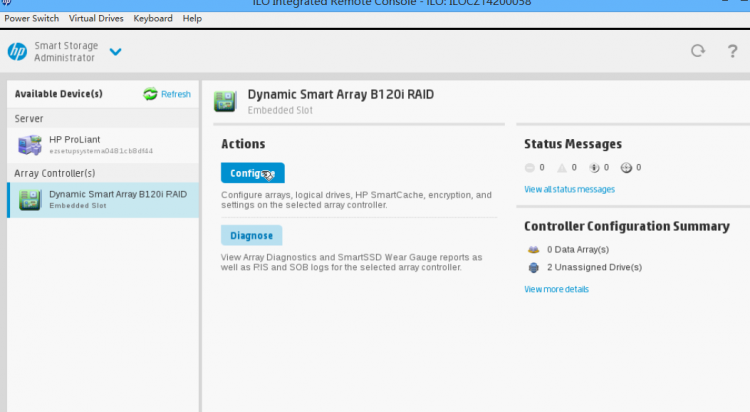The width and height of the screenshot is (750, 412).
Task: Open the Power Switch menu
Action: tap(31, 18)
